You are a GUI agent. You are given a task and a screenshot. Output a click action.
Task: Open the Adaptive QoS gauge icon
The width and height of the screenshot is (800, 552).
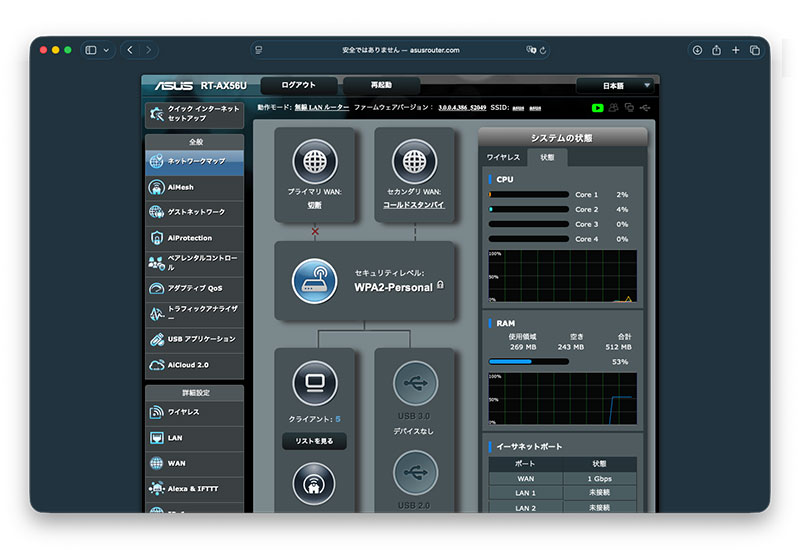(x=157, y=289)
